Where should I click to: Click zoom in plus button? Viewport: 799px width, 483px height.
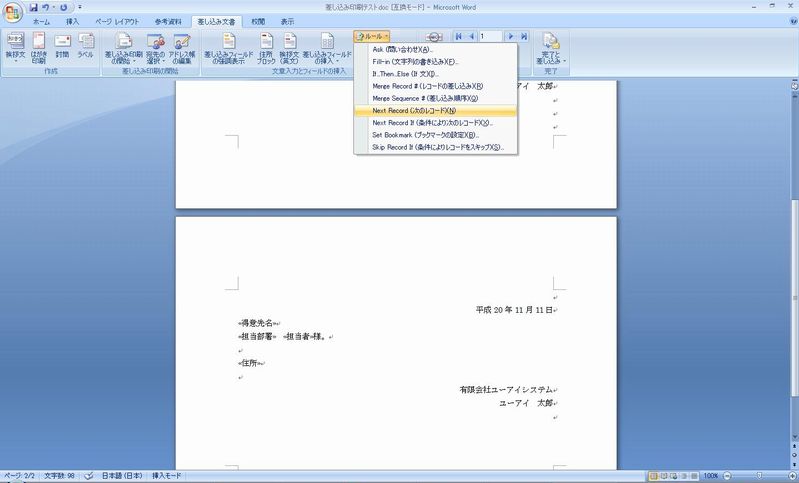792,476
